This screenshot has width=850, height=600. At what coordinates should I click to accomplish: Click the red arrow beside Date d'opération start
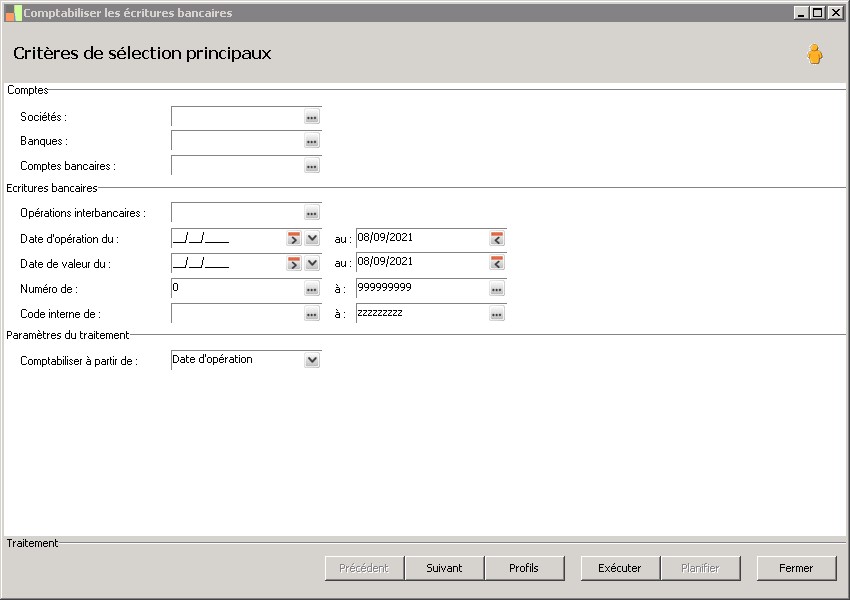(294, 238)
